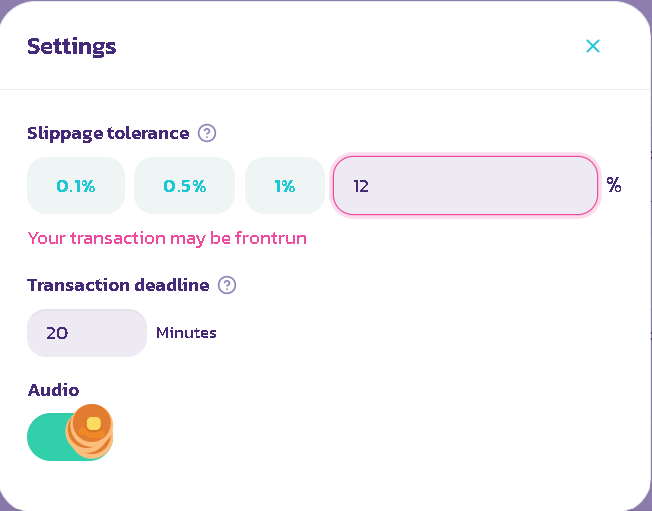Close the Settings dialog with the X

click(x=593, y=46)
